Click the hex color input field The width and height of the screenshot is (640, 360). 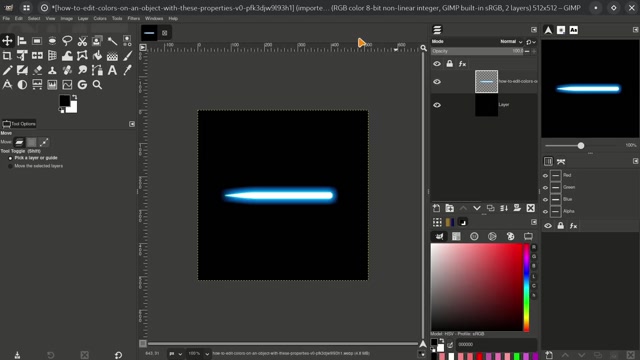tap(496, 344)
